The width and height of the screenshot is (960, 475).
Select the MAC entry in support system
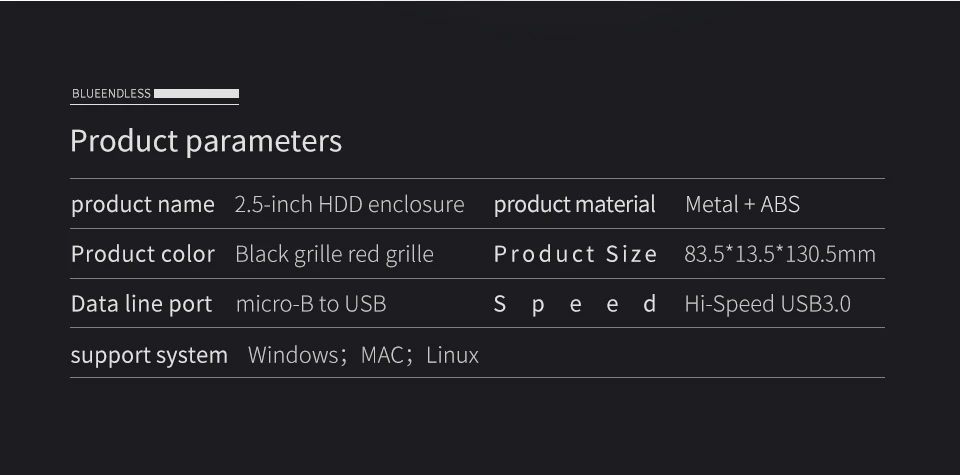tap(382, 355)
